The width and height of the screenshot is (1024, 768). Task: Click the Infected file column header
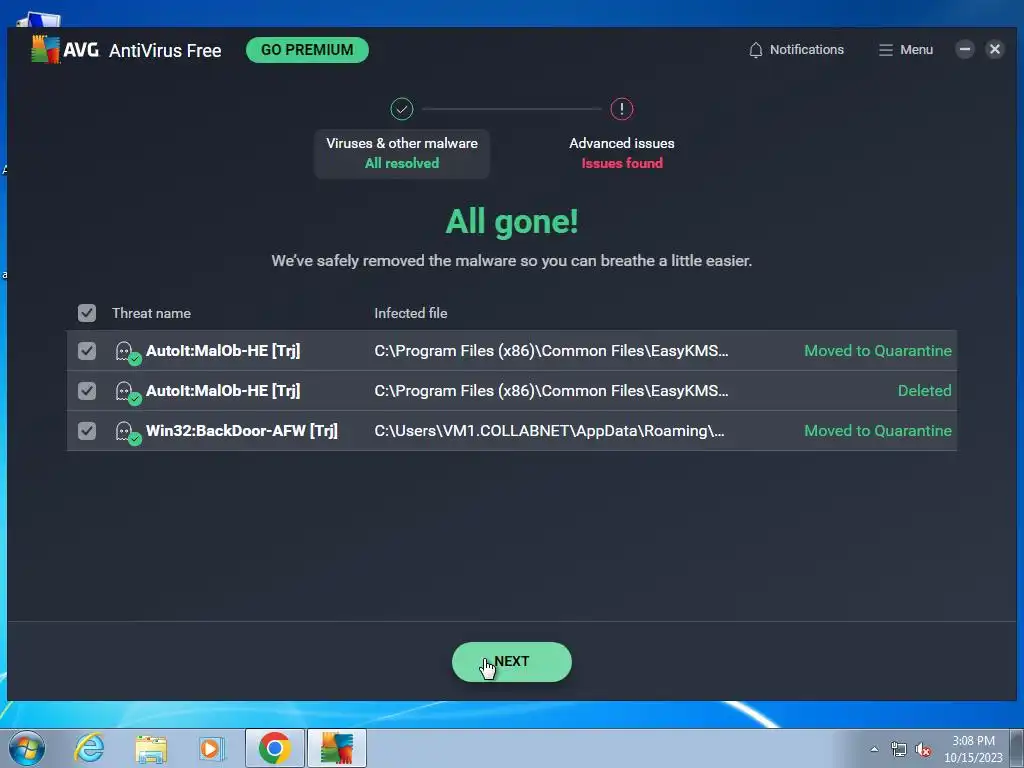click(x=410, y=313)
